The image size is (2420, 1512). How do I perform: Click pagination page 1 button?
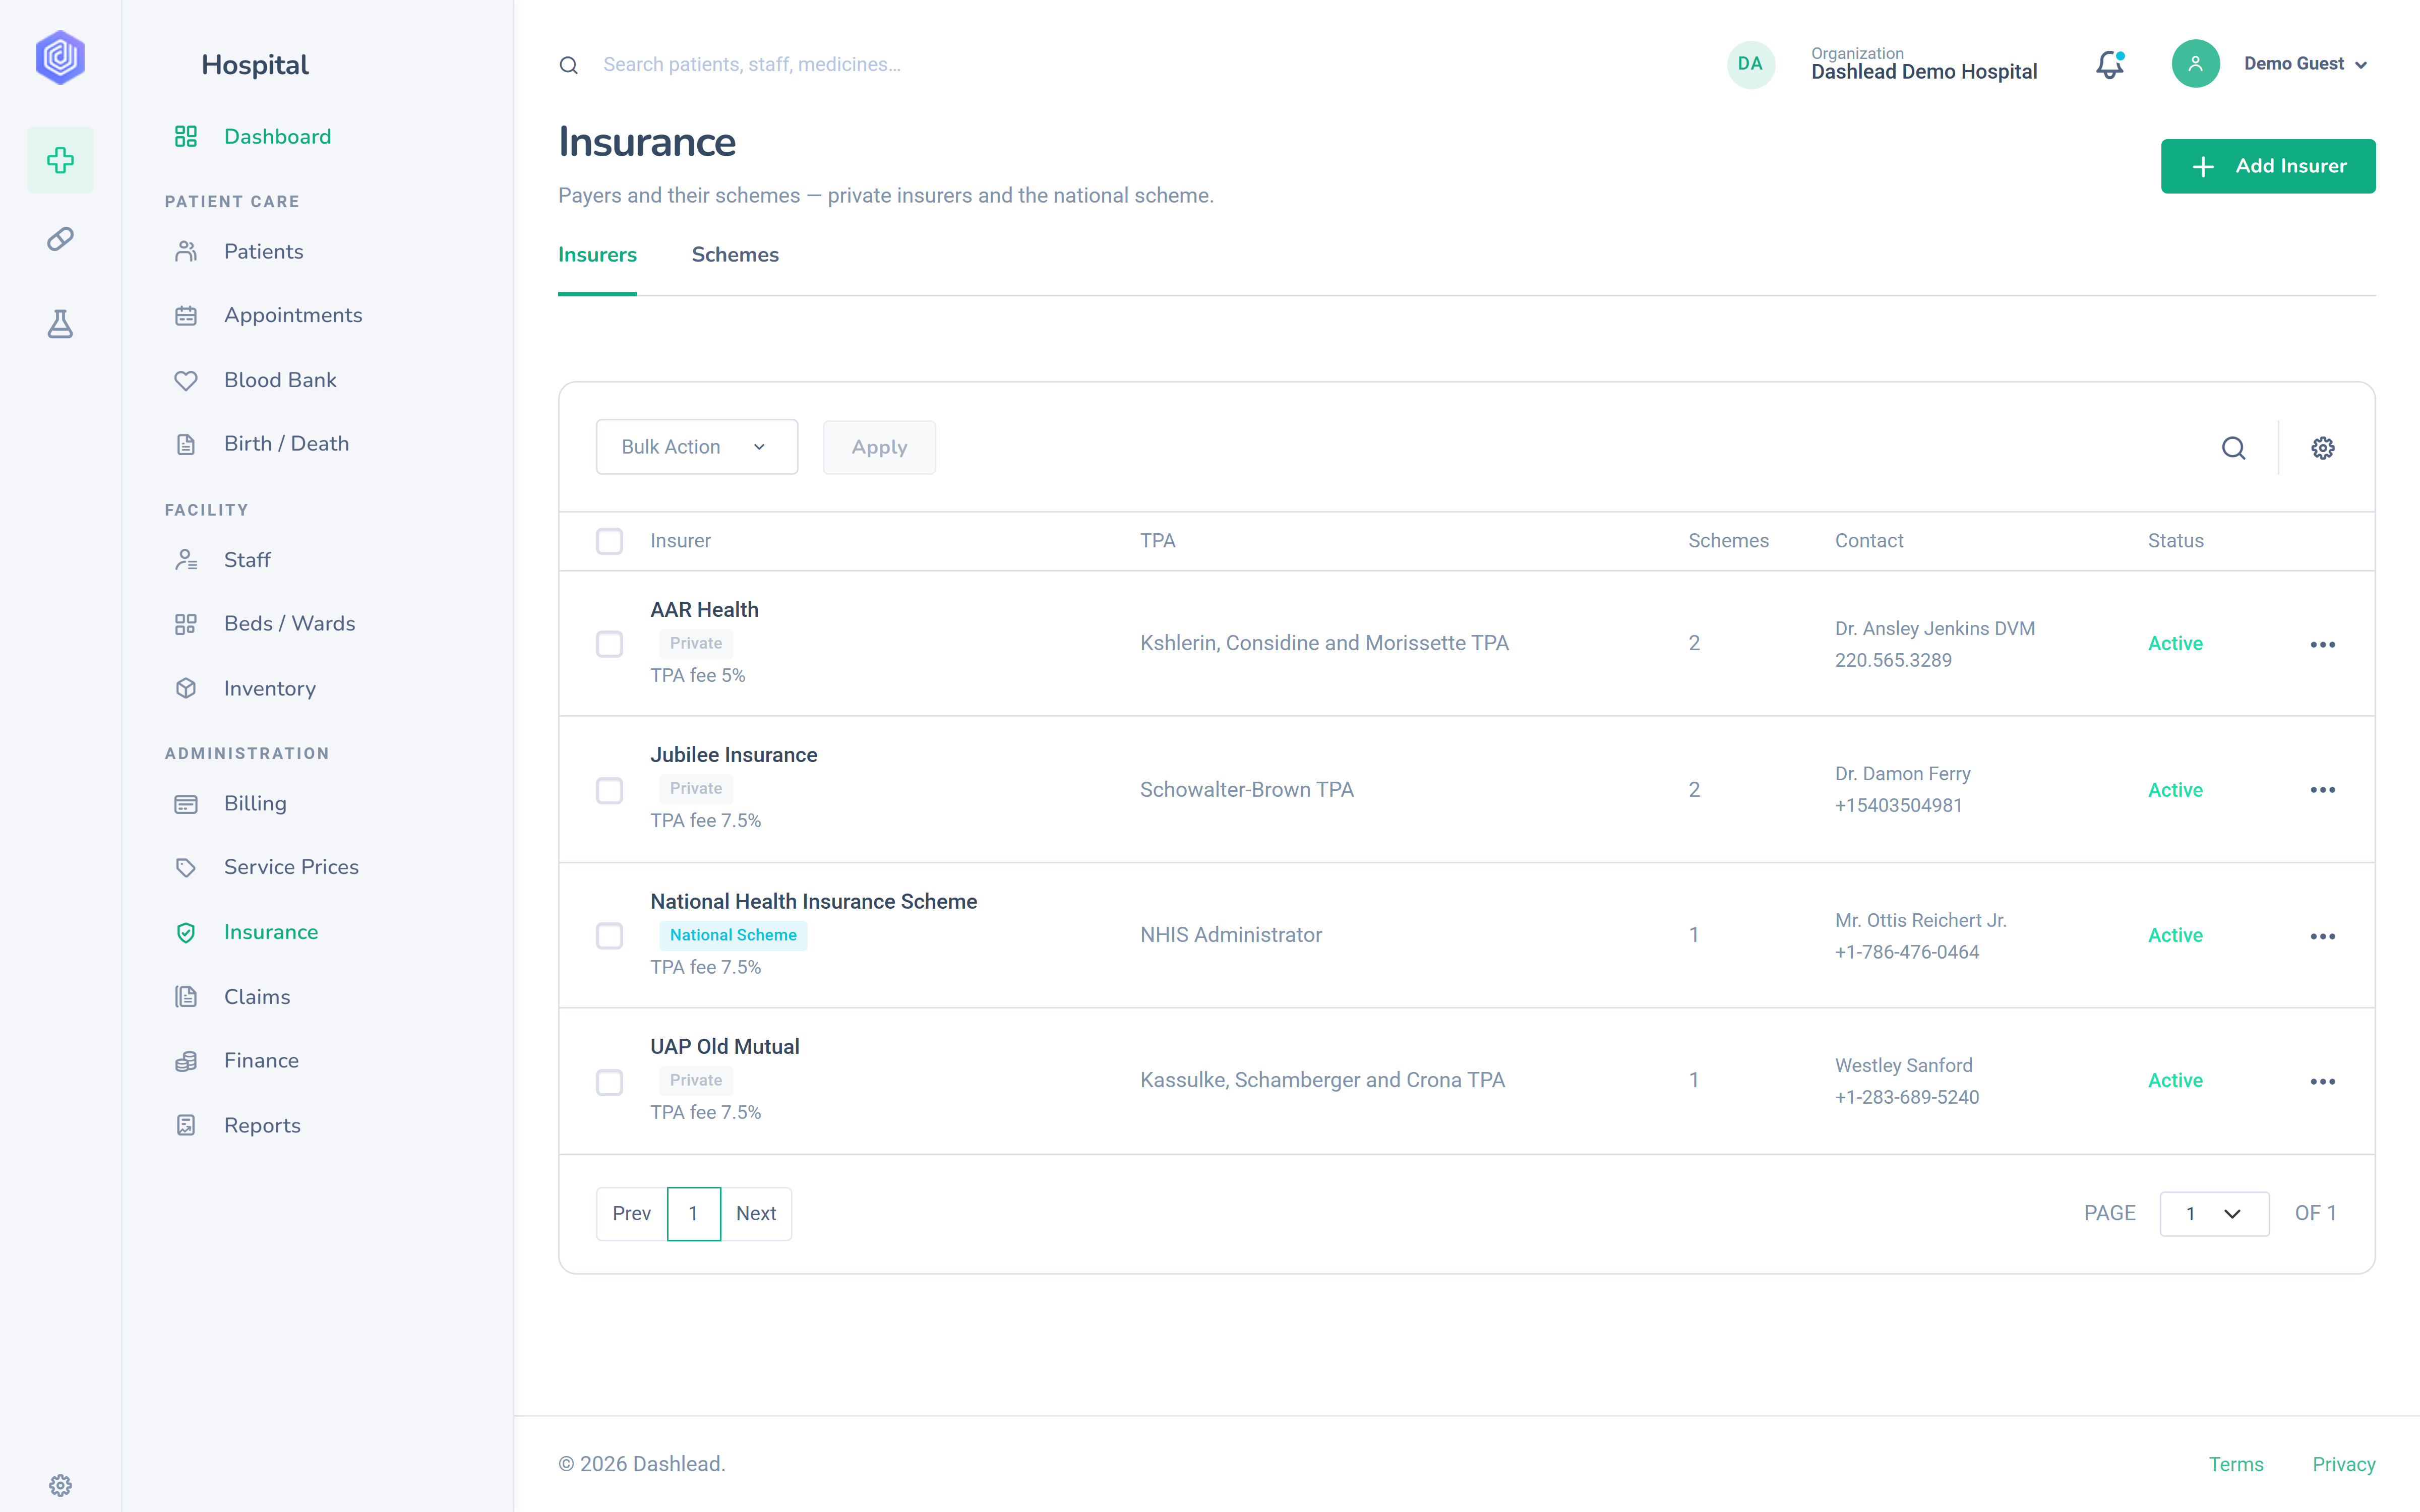(x=693, y=1213)
